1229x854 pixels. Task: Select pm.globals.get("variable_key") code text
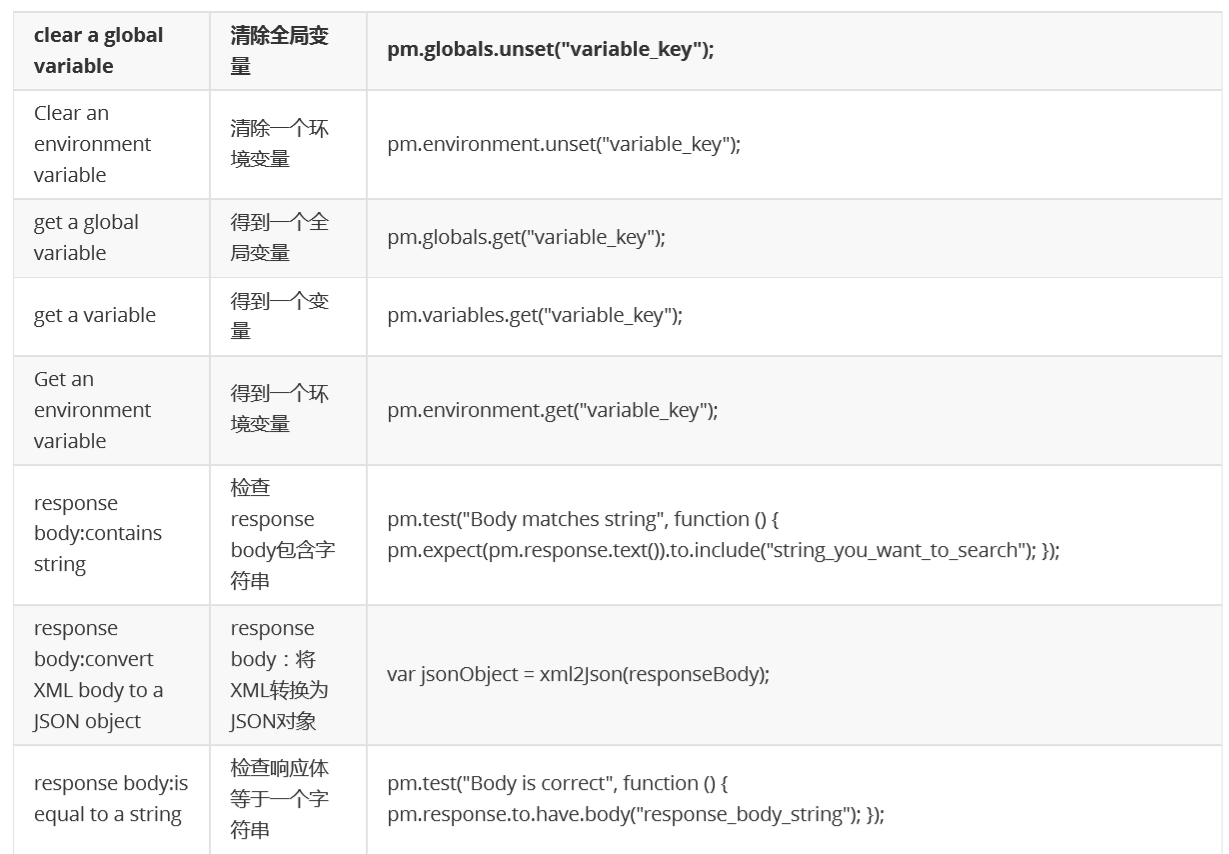tap(526, 238)
